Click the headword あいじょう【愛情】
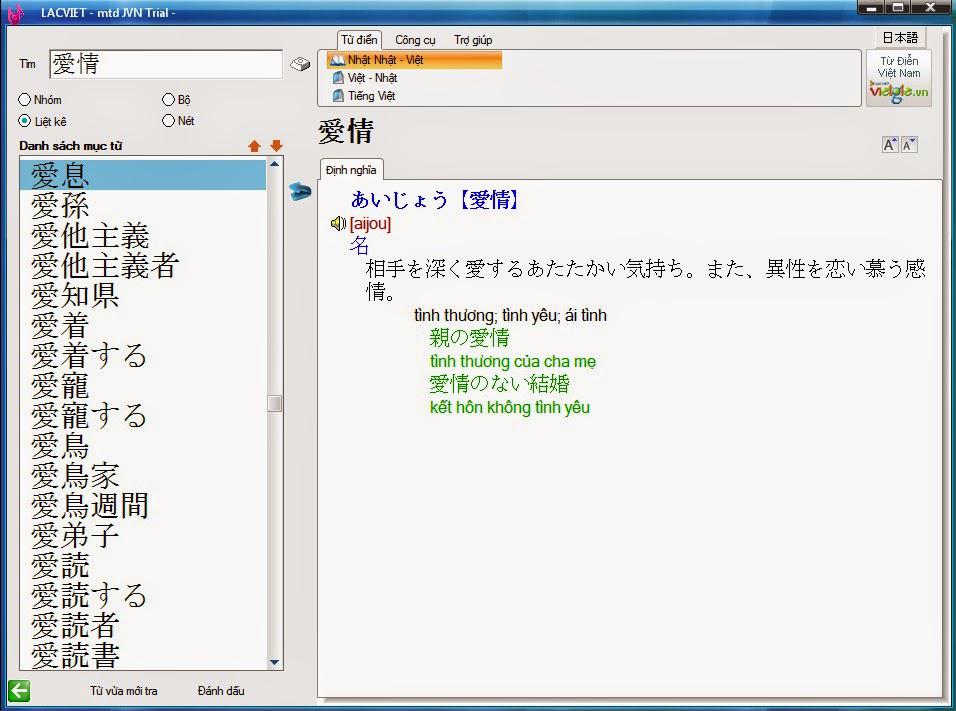Viewport: 956px width, 711px height. pyautogui.click(x=435, y=199)
